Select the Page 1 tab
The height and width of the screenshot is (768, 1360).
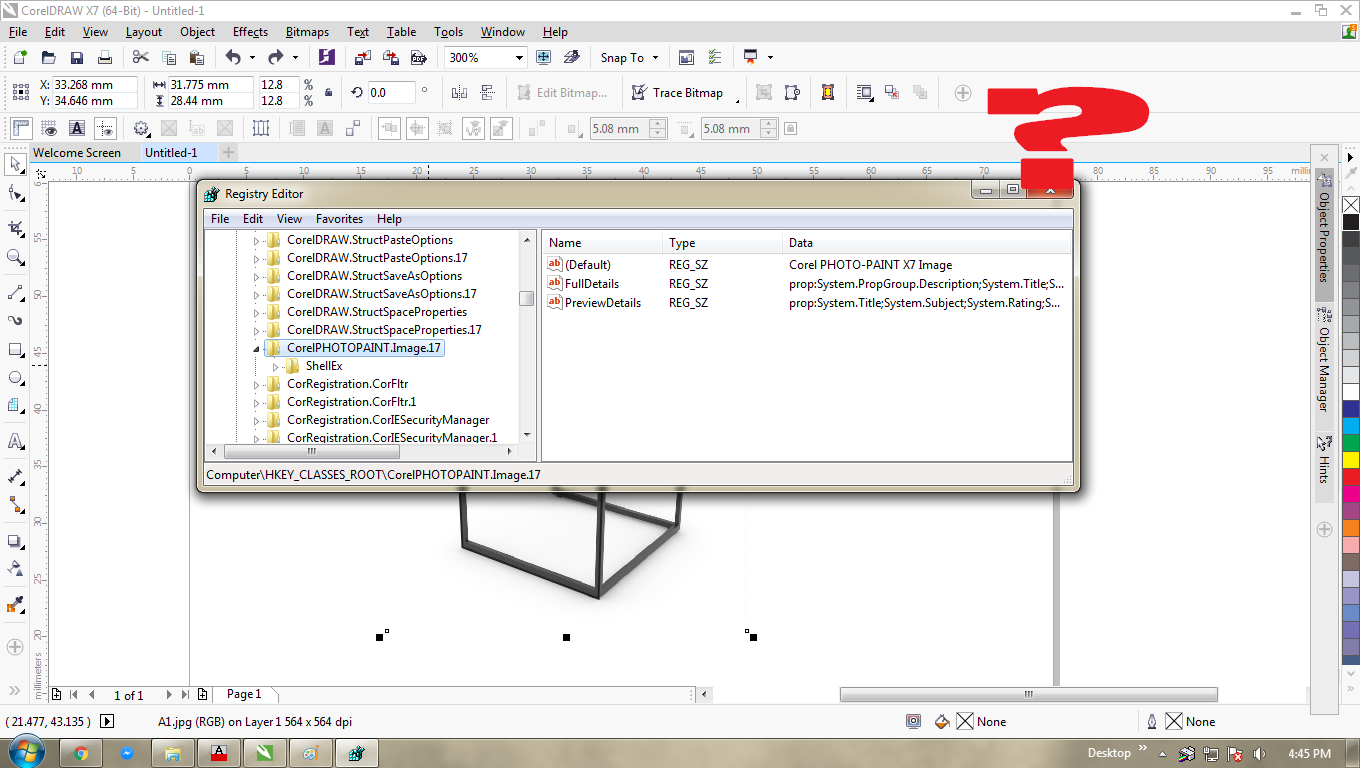(x=244, y=694)
